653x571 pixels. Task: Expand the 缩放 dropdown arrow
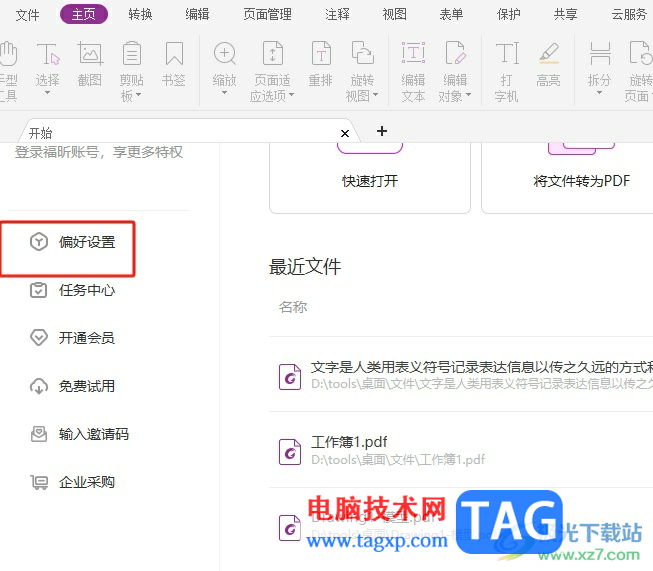[224, 93]
